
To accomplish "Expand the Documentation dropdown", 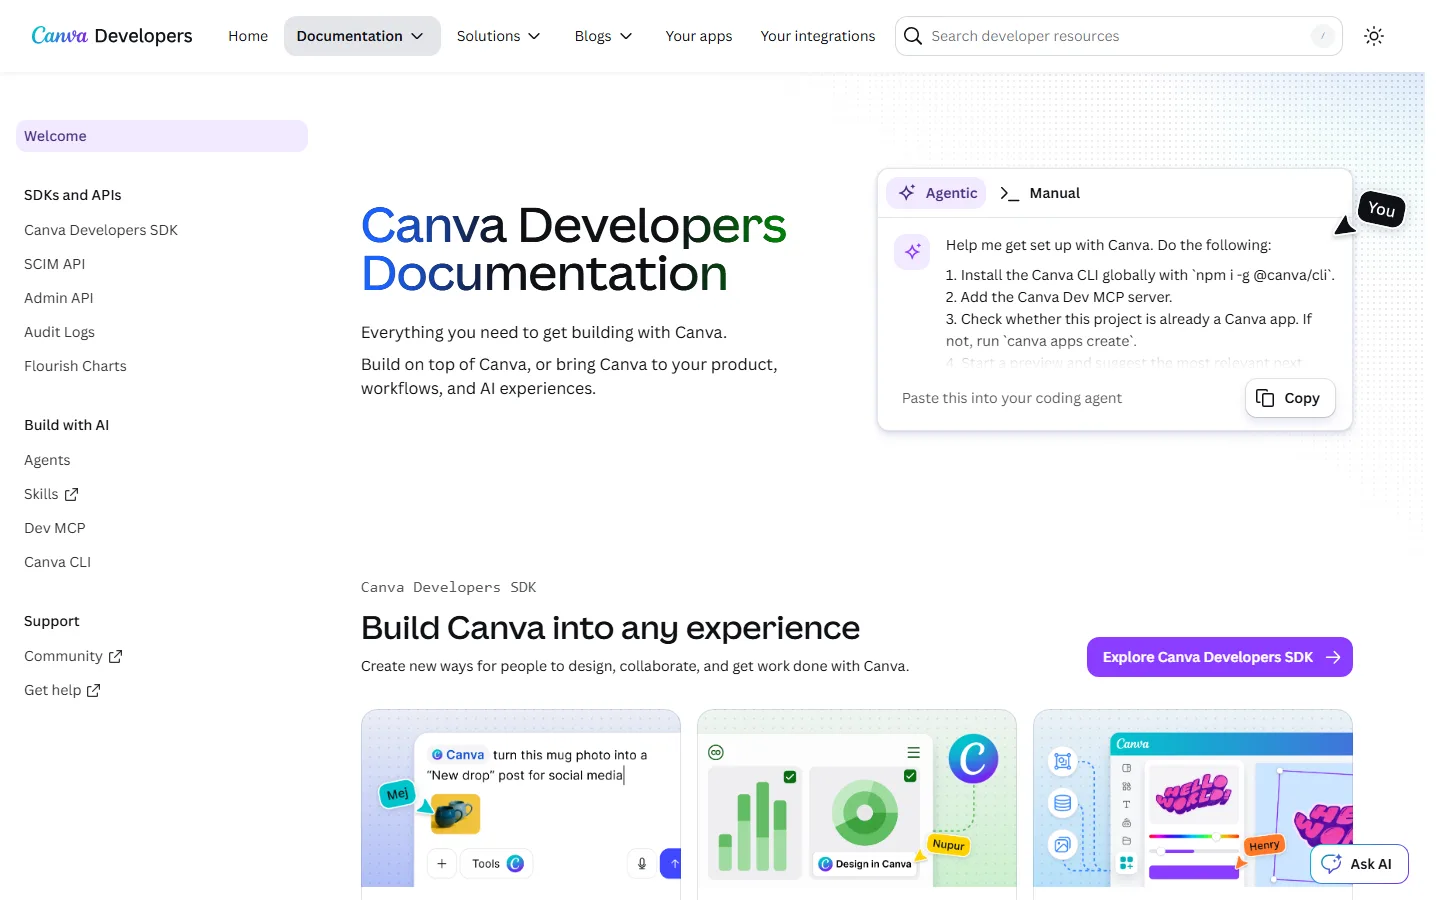I will pyautogui.click(x=361, y=36).
